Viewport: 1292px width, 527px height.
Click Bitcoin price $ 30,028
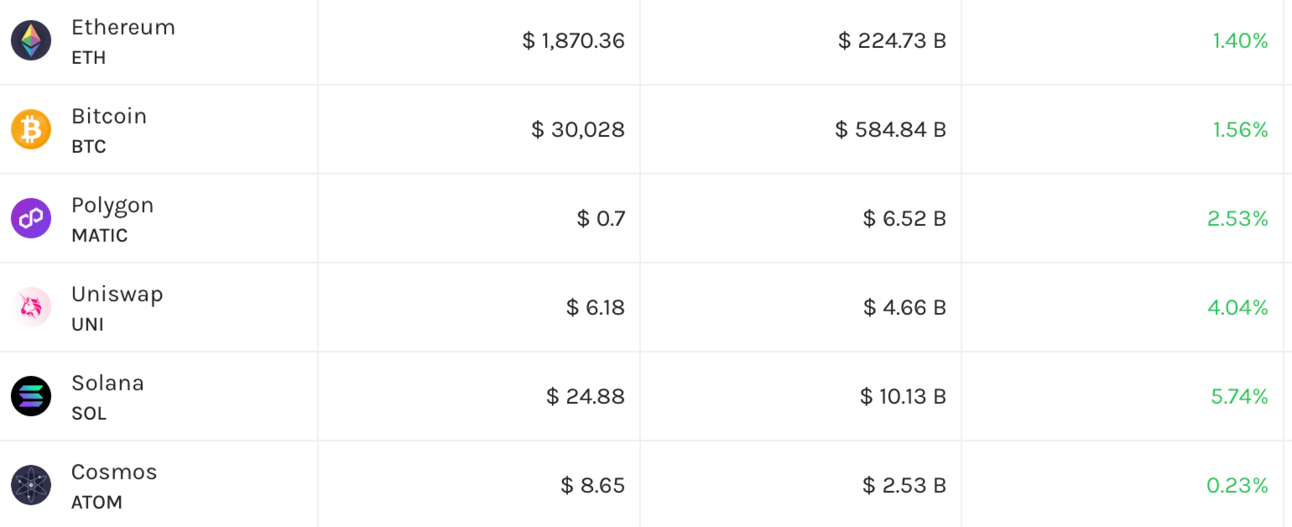pos(578,130)
